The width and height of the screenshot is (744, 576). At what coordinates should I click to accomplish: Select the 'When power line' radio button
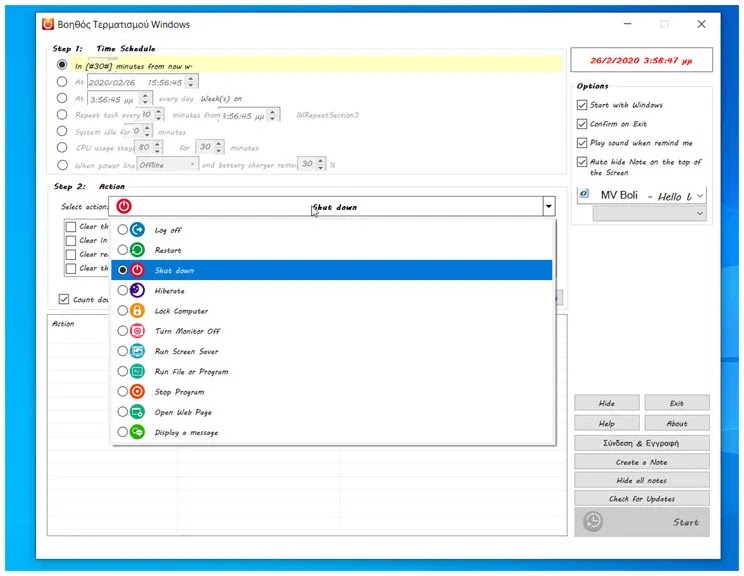(62, 165)
